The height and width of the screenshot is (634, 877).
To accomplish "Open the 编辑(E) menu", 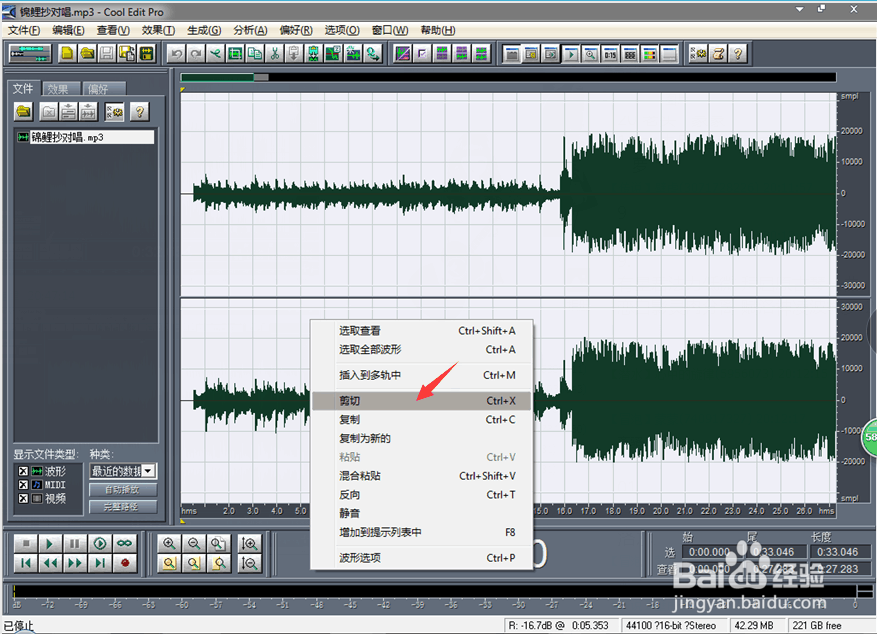I will (68, 30).
